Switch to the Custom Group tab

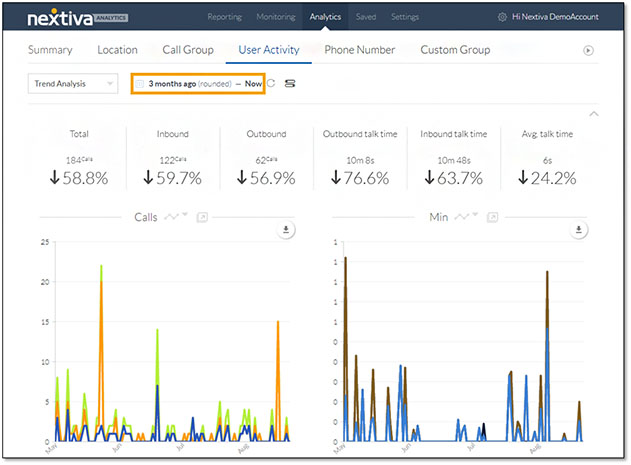[x=455, y=50]
